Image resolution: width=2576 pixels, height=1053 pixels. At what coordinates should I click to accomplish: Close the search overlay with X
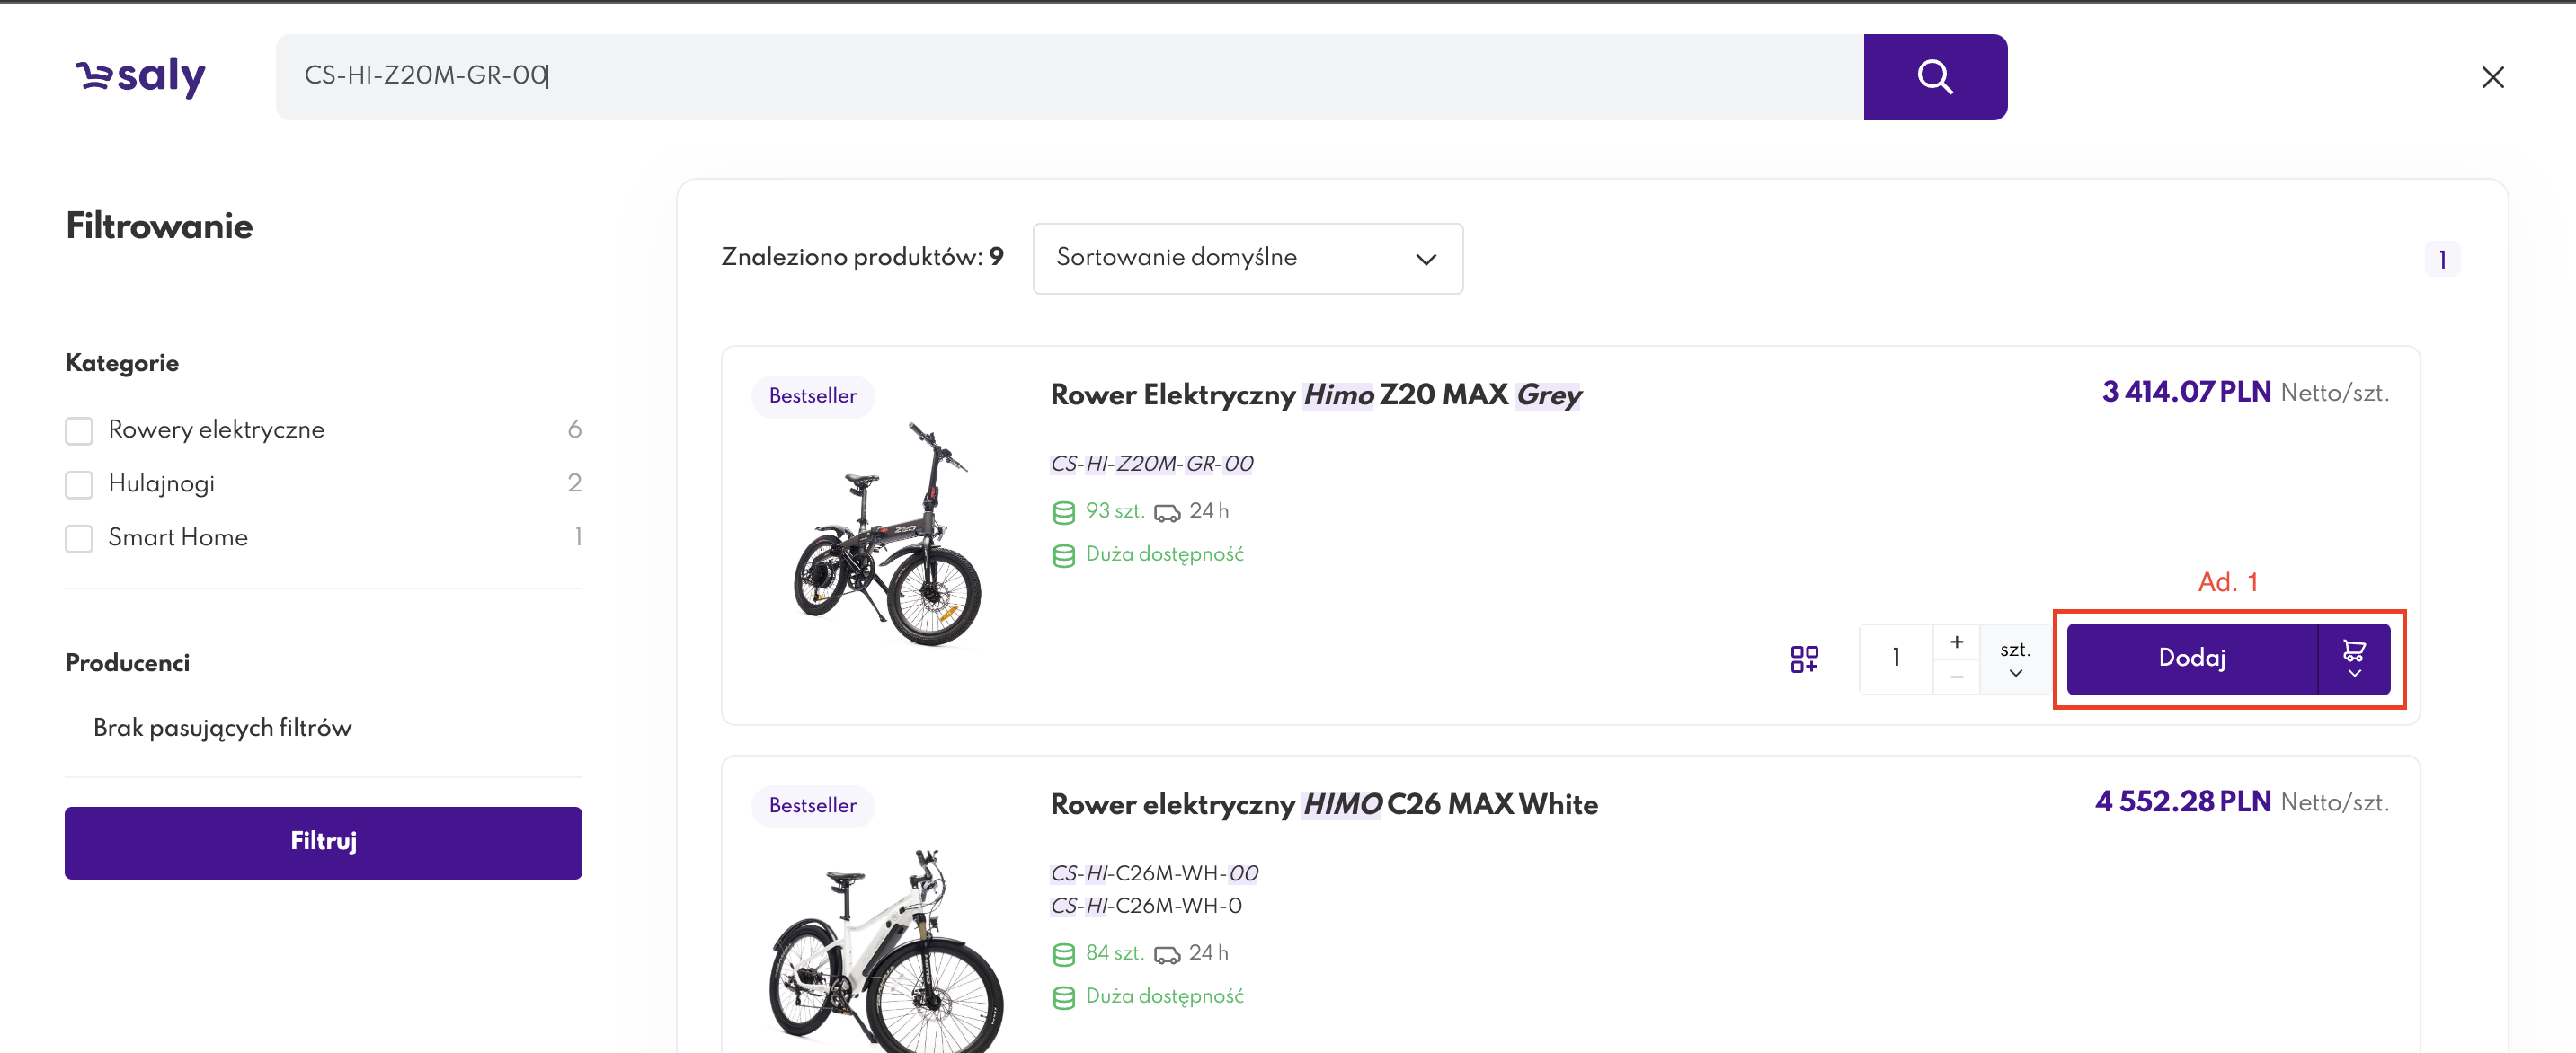tap(2492, 77)
